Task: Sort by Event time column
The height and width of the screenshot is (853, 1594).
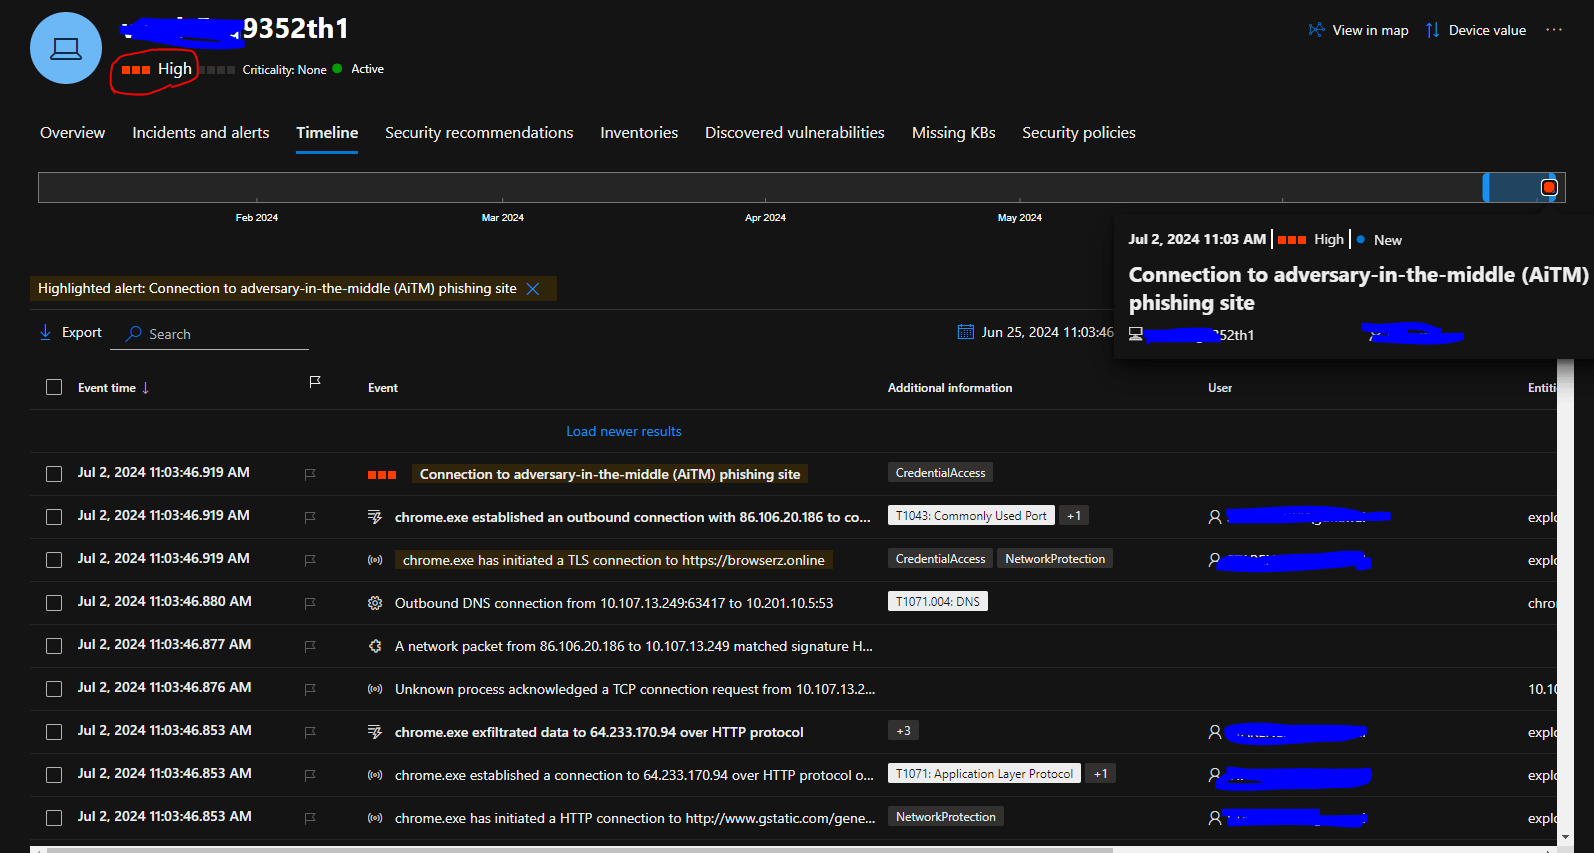Action: (x=113, y=388)
